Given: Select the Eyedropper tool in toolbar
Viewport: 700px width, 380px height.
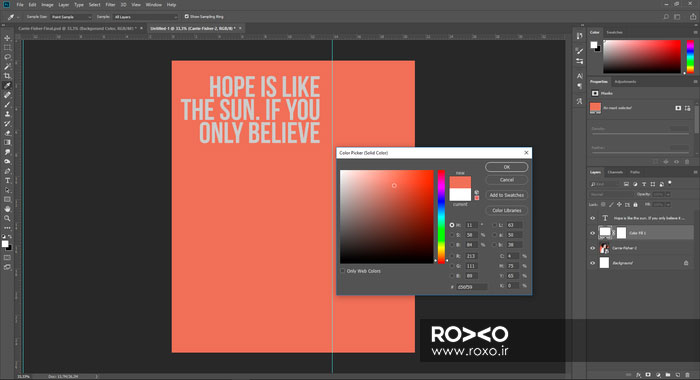Looking at the screenshot, I should click(7, 85).
